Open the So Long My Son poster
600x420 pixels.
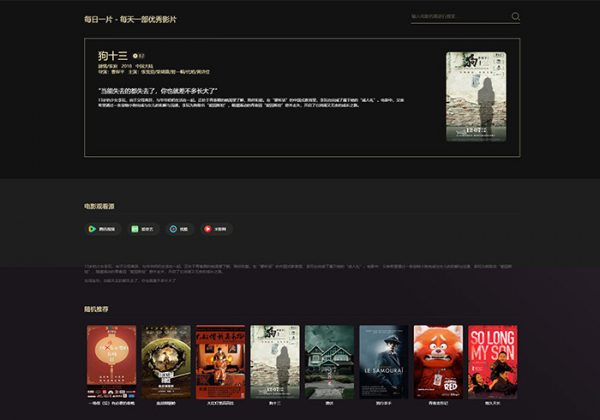pyautogui.click(x=492, y=361)
